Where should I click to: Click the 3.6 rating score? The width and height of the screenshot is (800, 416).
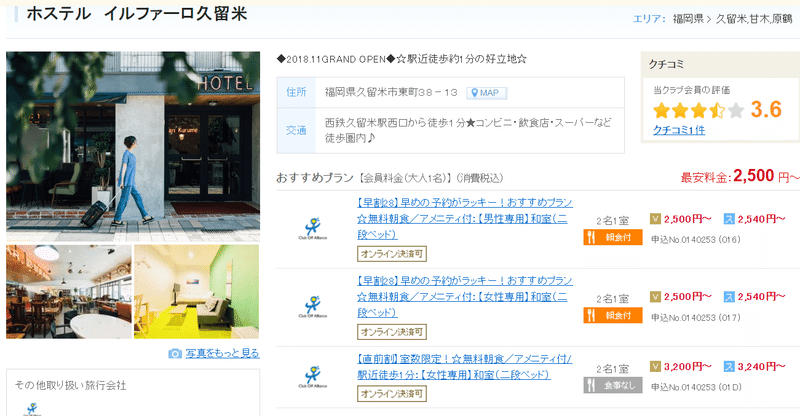pyautogui.click(x=766, y=109)
